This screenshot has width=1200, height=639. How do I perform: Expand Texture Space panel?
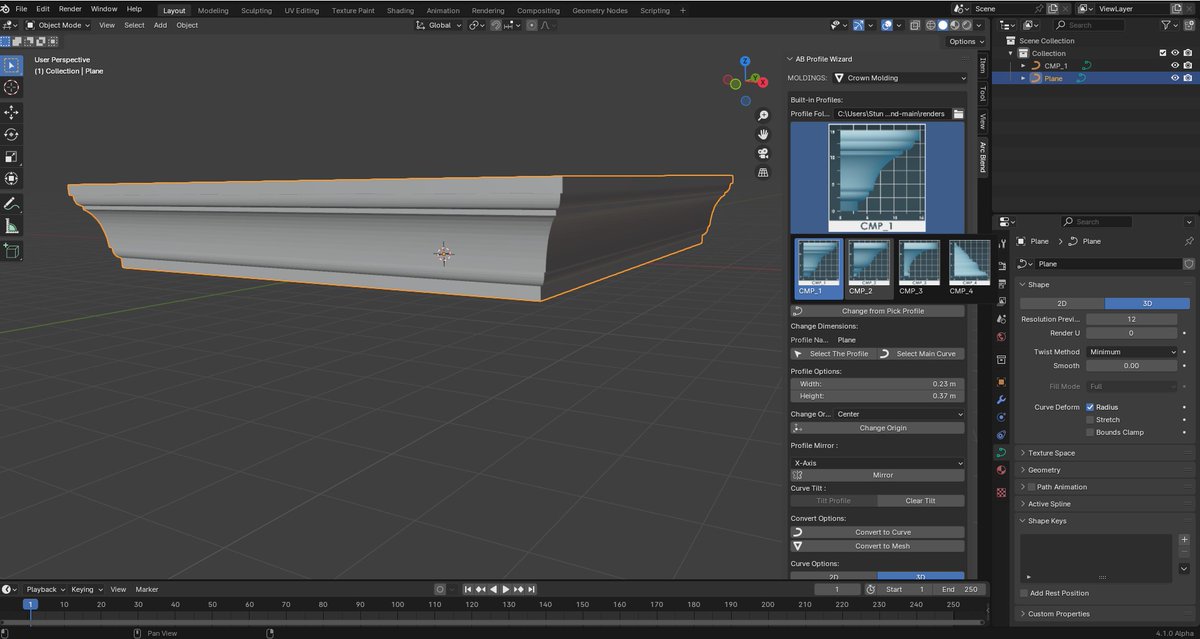[x=1052, y=453]
